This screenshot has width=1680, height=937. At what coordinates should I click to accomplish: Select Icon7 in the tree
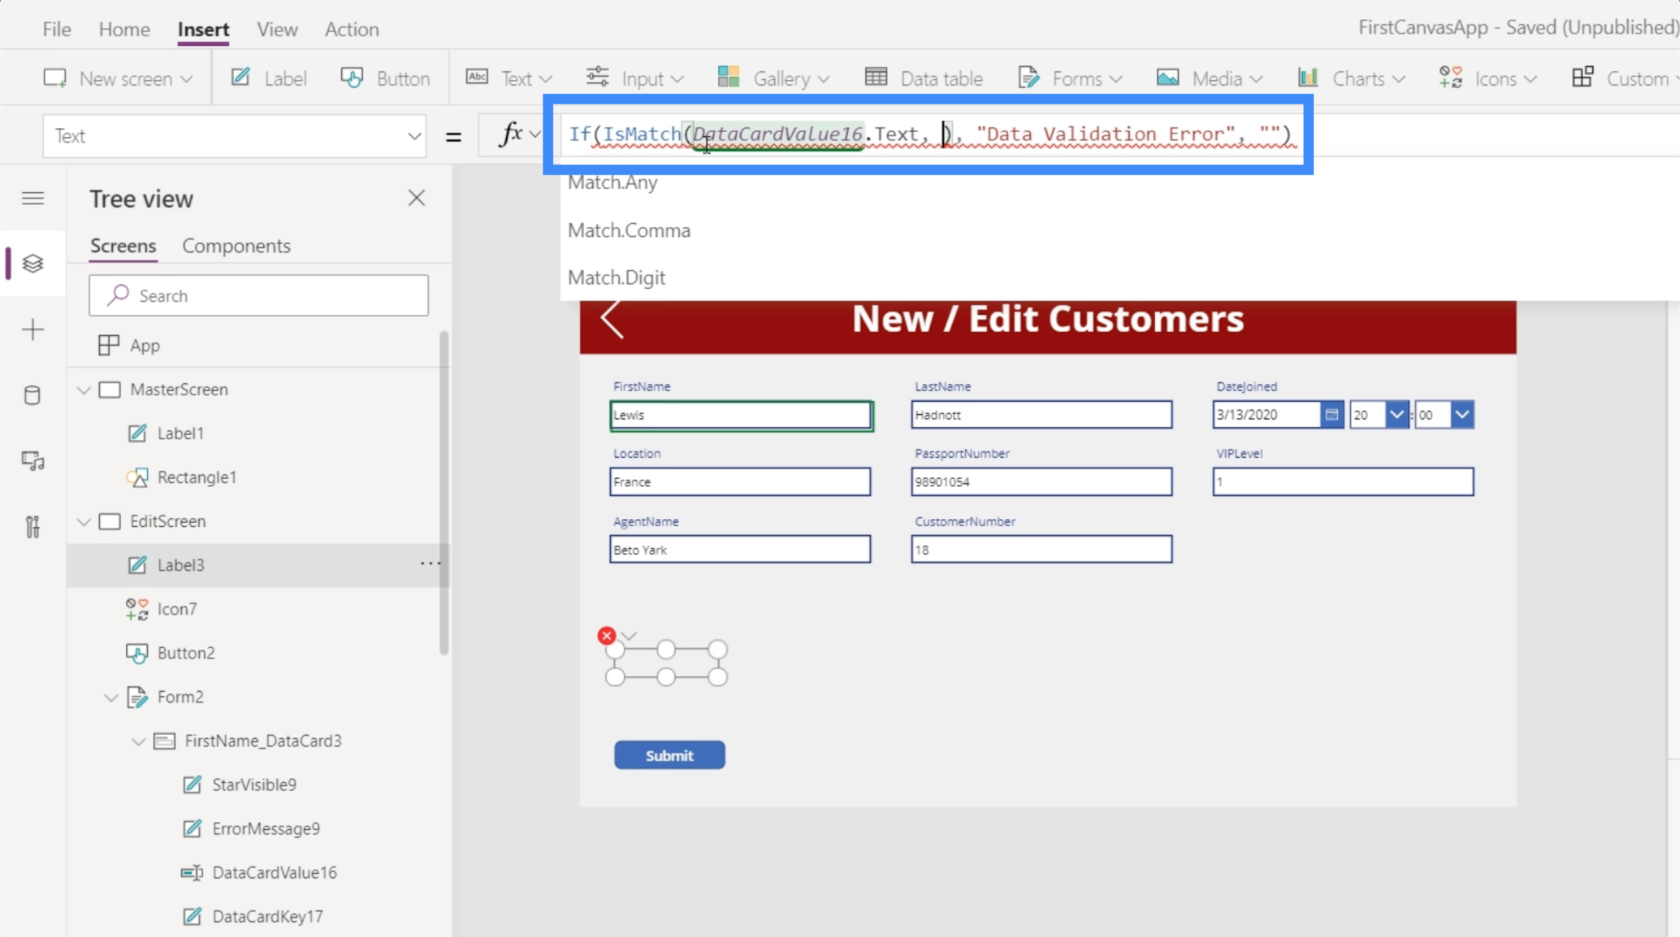point(177,609)
